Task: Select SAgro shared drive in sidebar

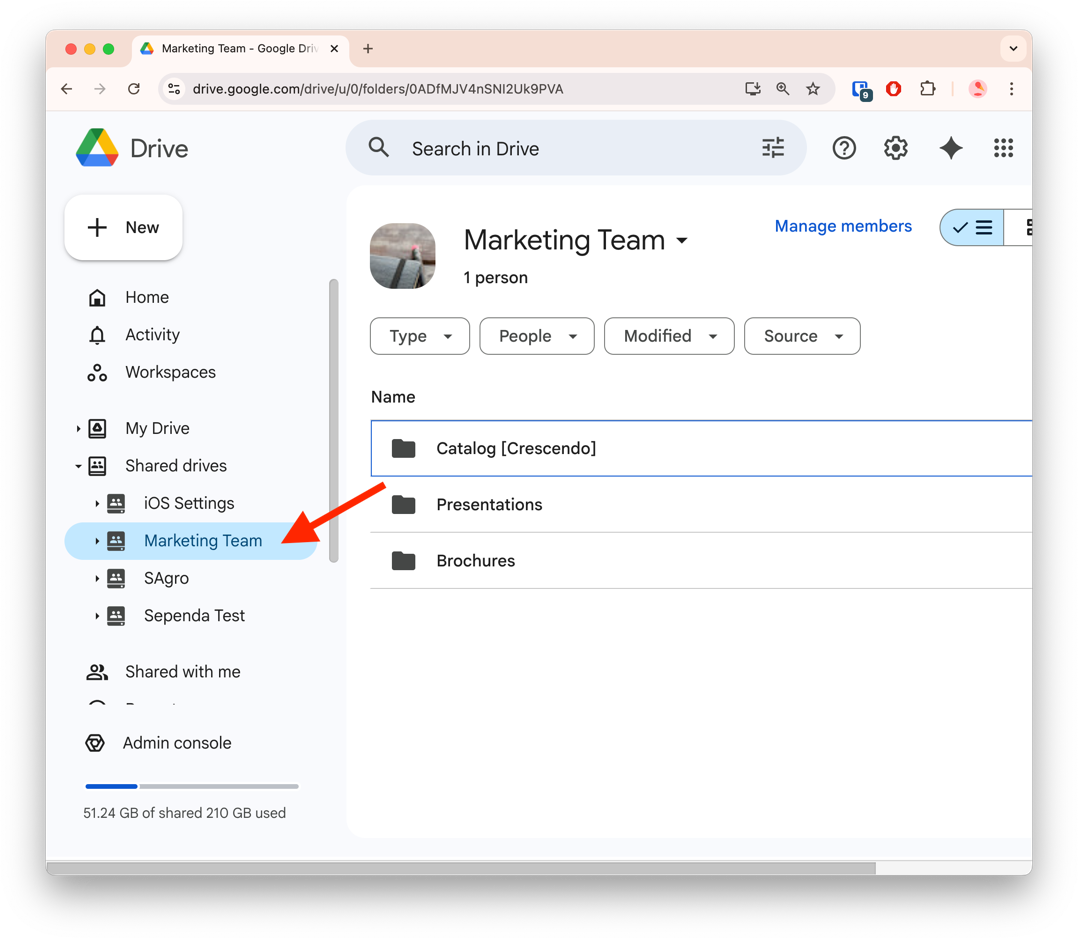Action: [x=166, y=578]
